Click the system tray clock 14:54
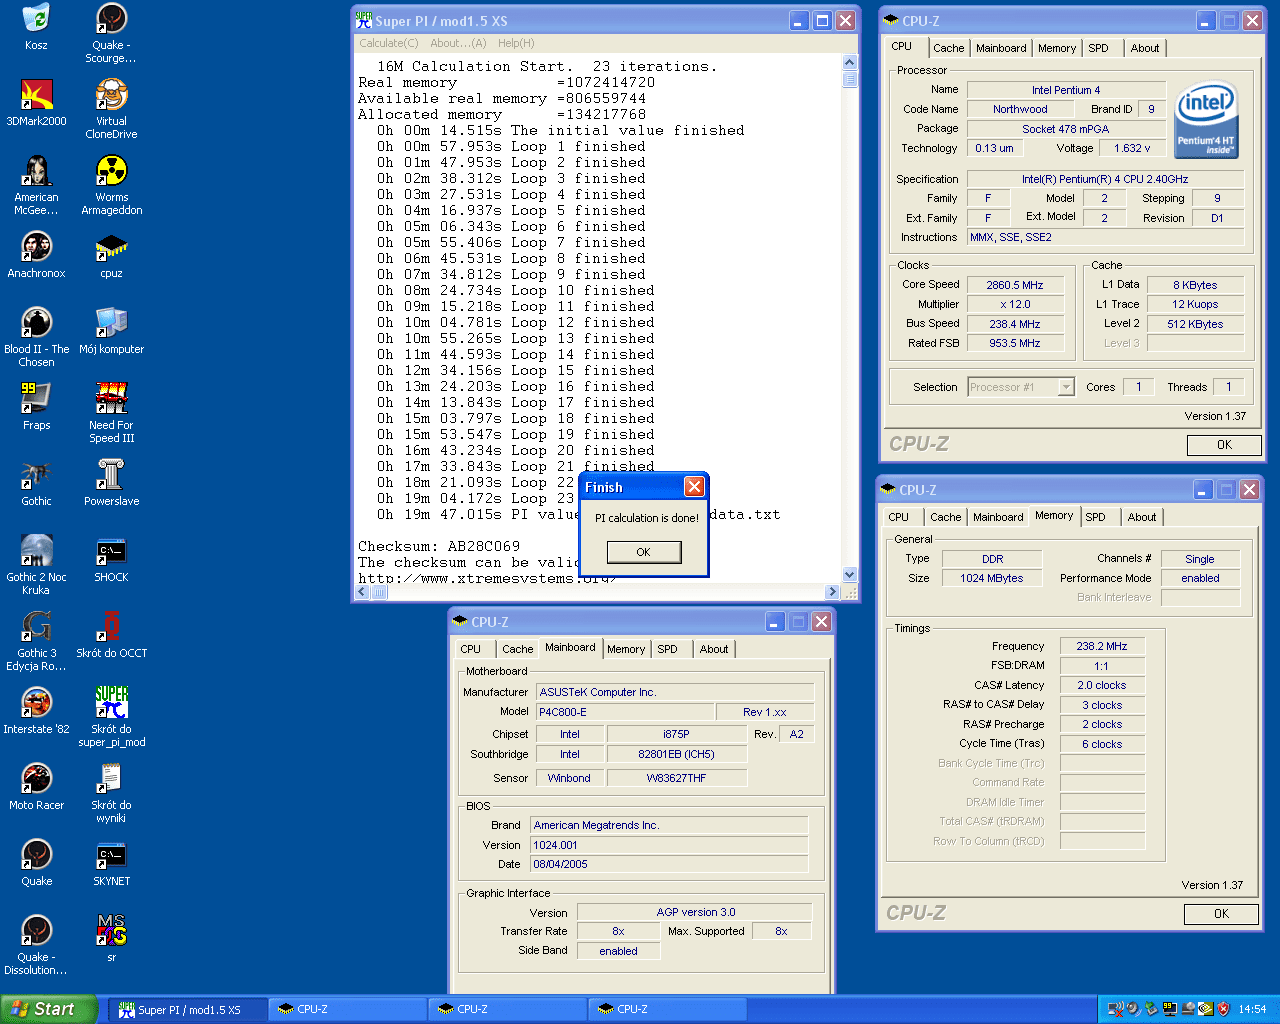This screenshot has height=1024, width=1280. [1252, 1010]
